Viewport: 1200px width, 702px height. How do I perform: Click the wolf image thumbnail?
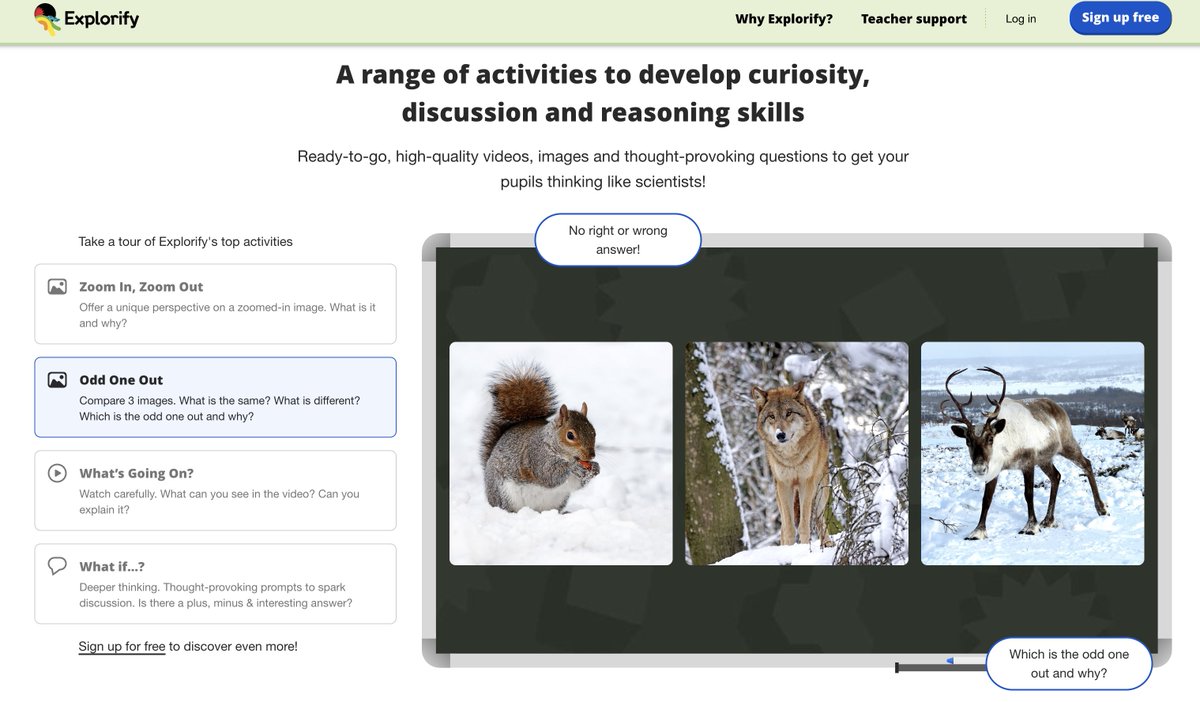796,453
